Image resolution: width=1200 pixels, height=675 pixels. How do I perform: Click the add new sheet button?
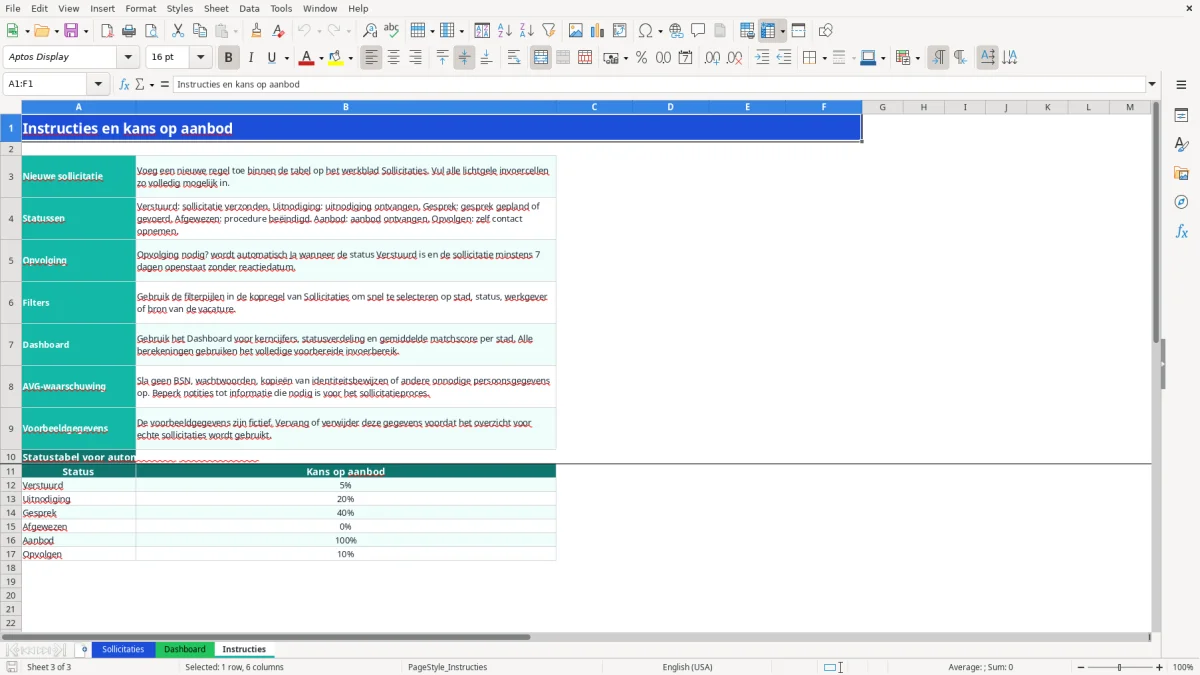tap(84, 649)
